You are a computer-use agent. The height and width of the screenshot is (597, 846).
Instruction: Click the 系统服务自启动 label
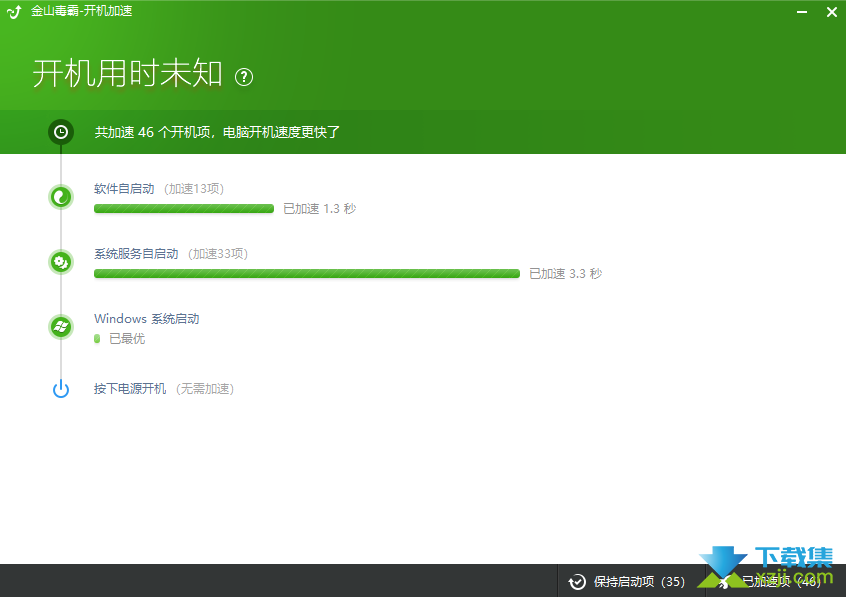[136, 254]
